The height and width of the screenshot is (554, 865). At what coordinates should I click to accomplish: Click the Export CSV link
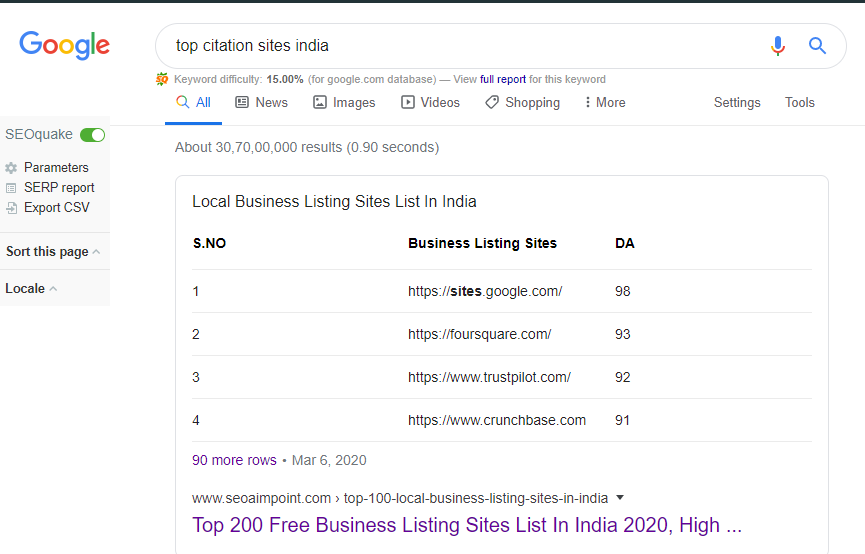(x=57, y=208)
